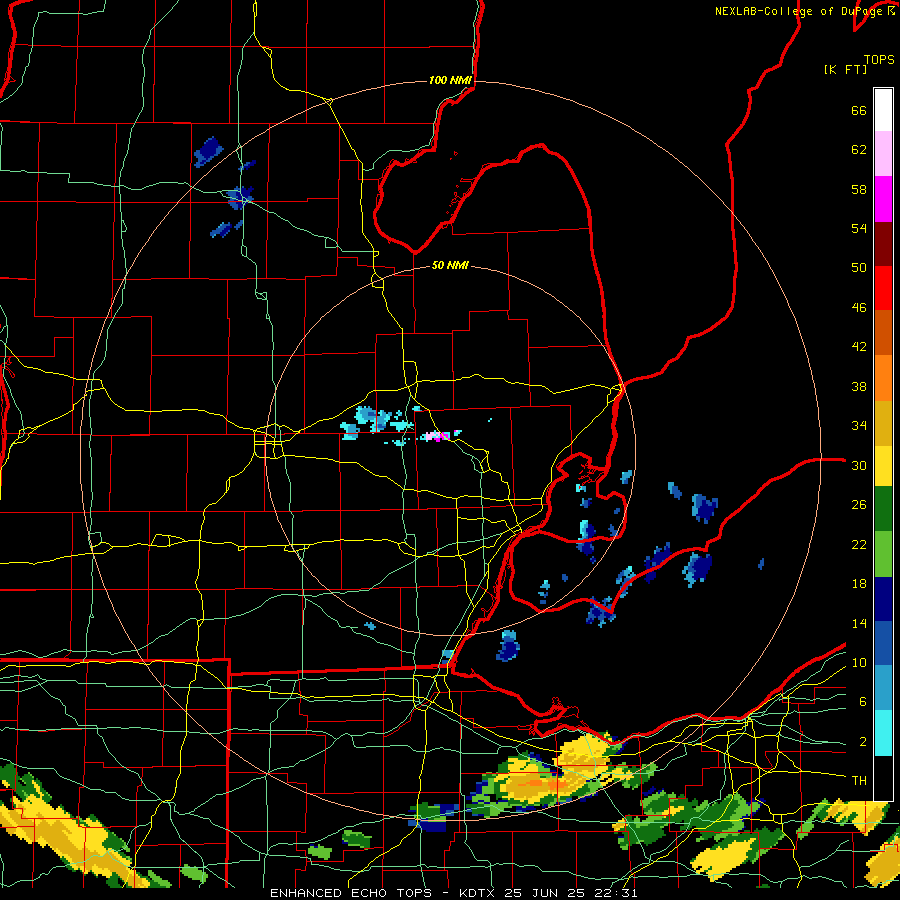Click legend value 14

pos(859,623)
